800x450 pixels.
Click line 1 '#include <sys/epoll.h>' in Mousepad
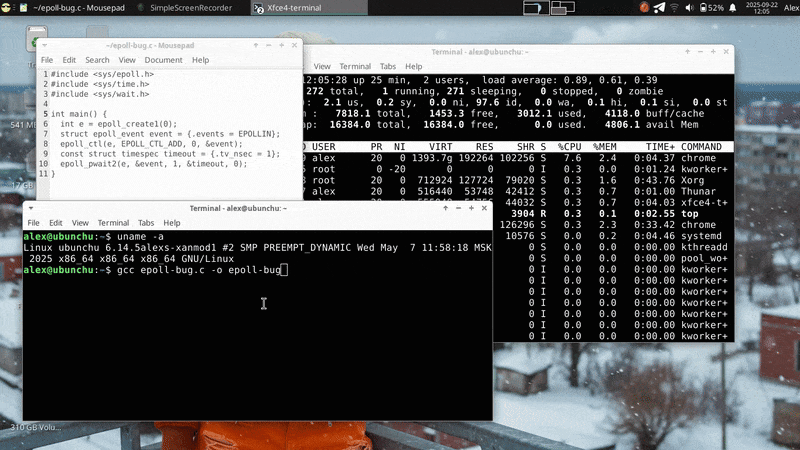102,74
